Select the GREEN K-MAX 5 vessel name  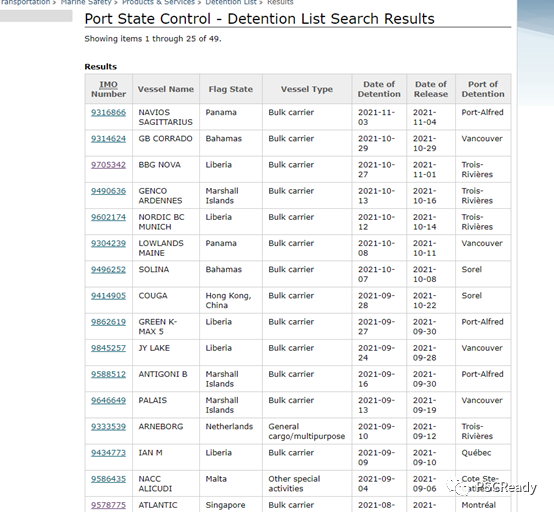coord(158,326)
